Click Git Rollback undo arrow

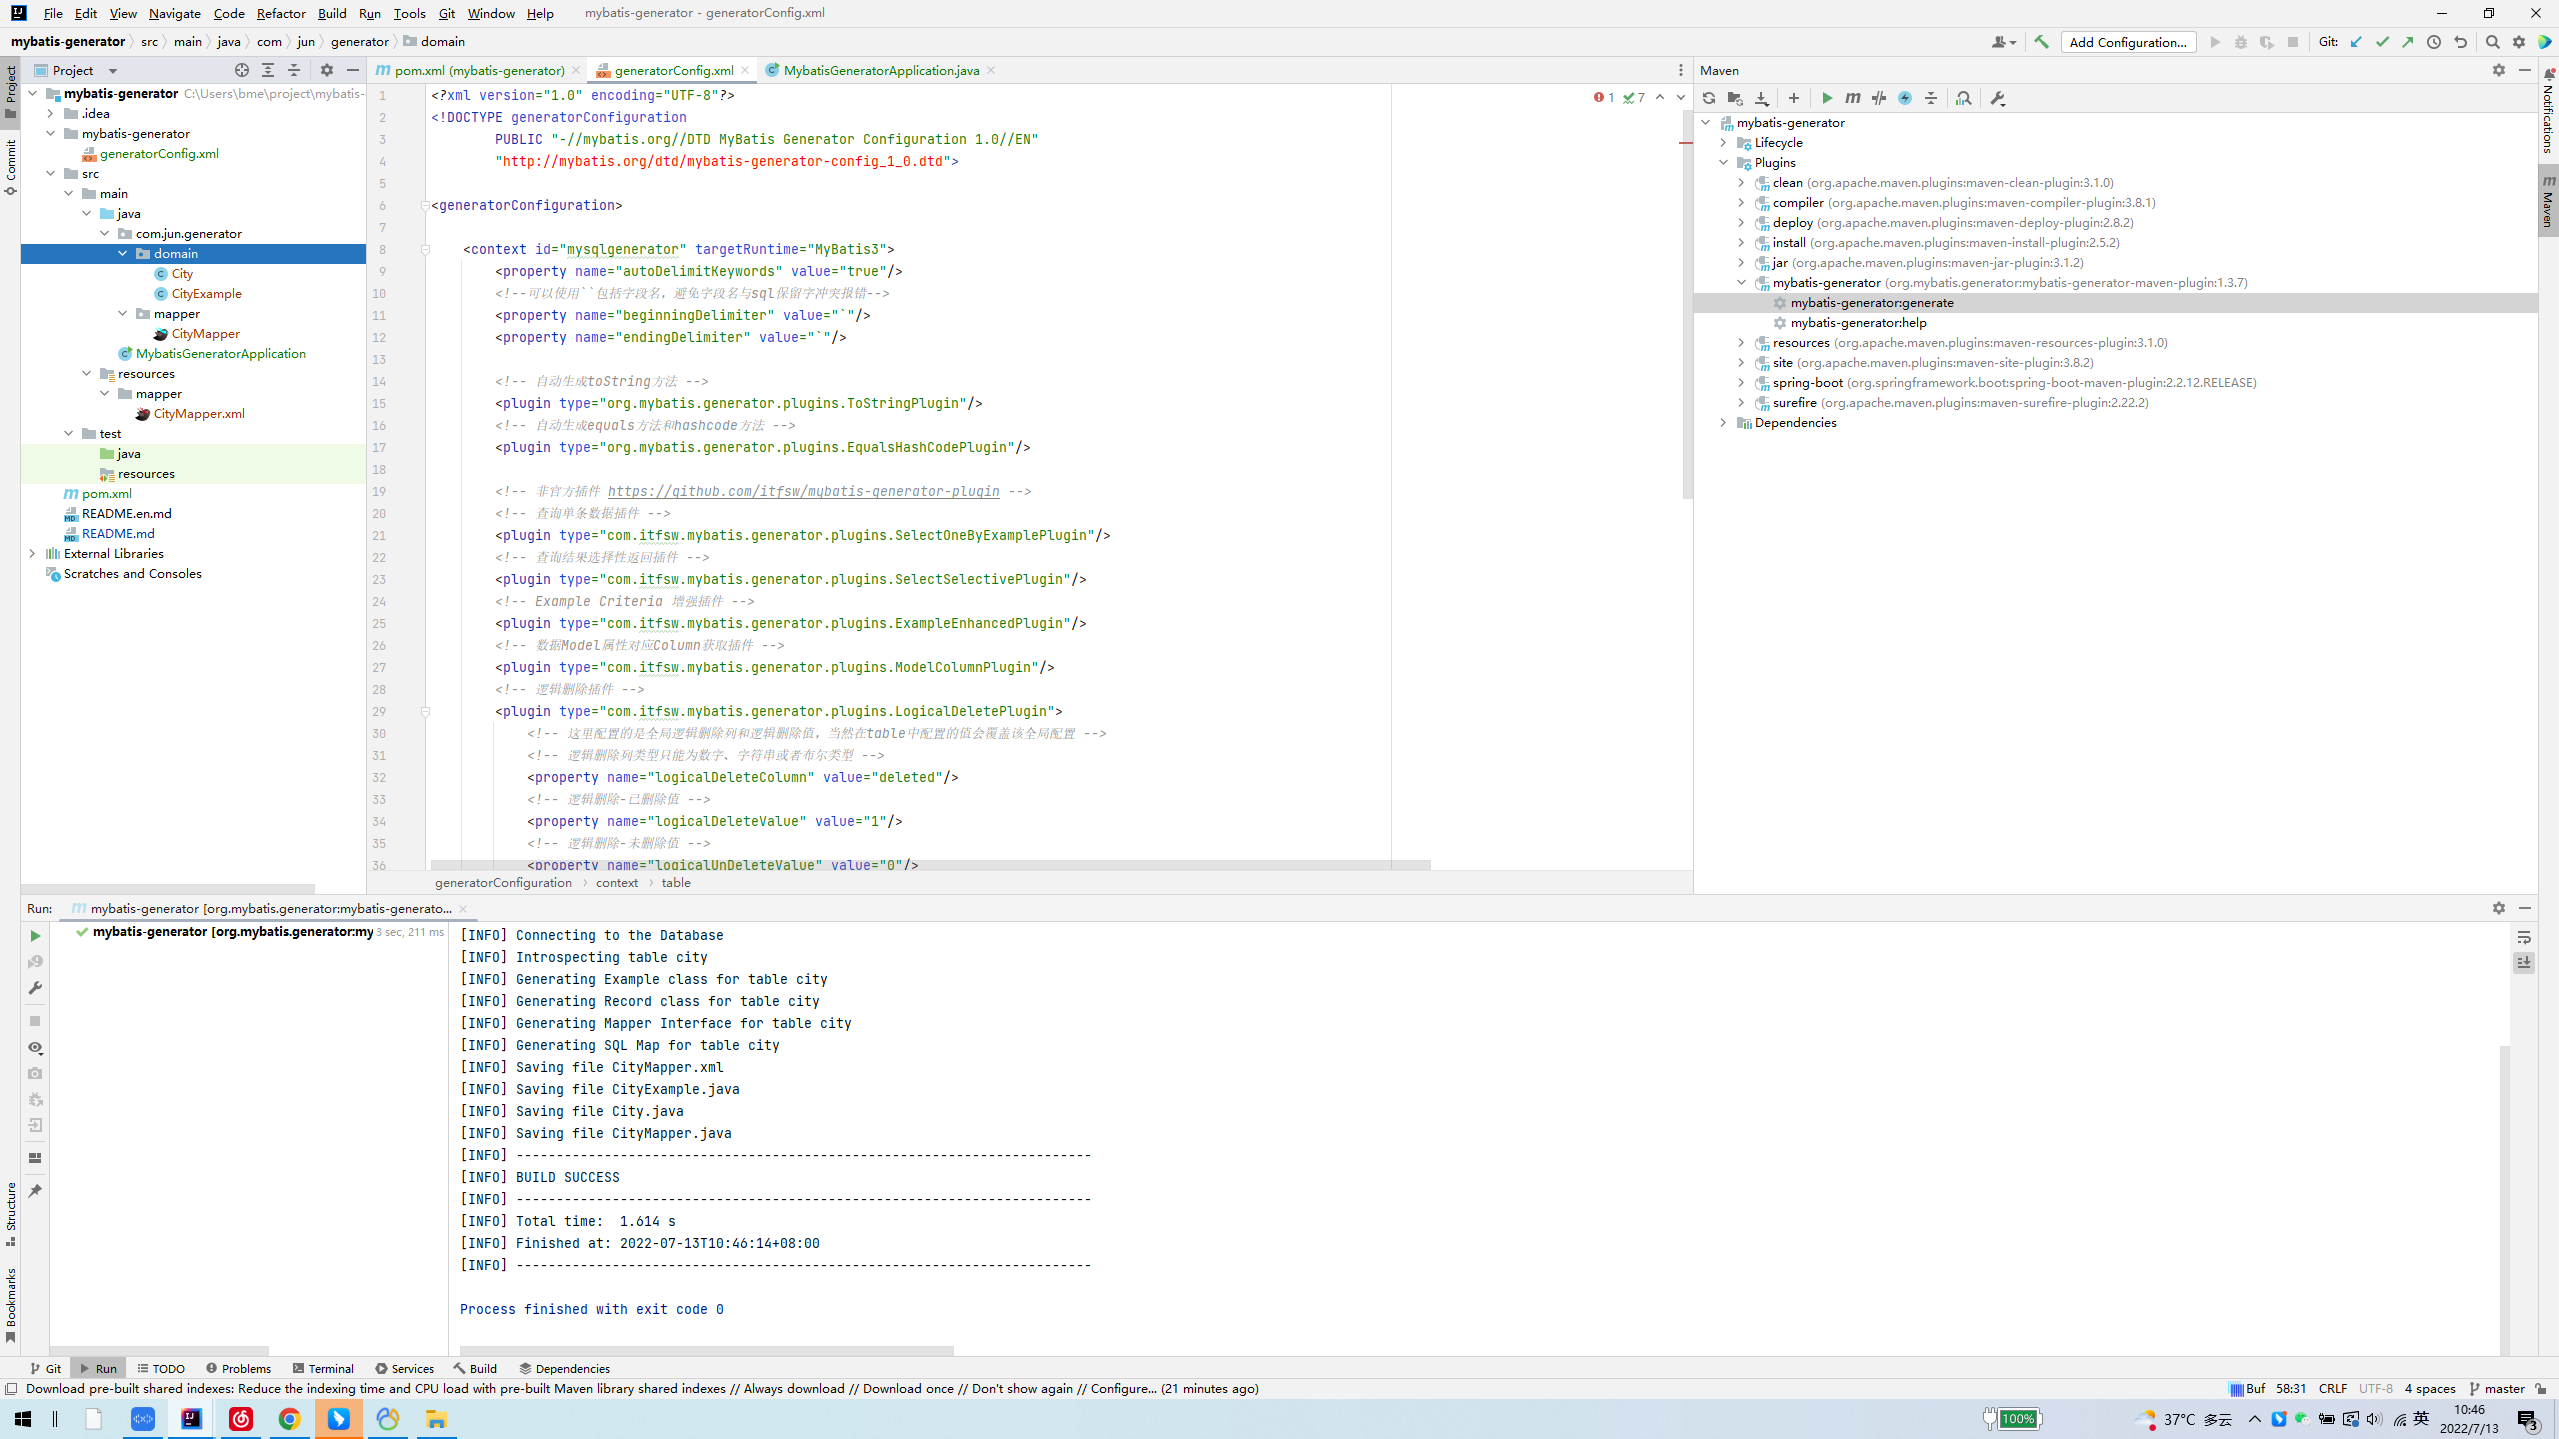2461,42
